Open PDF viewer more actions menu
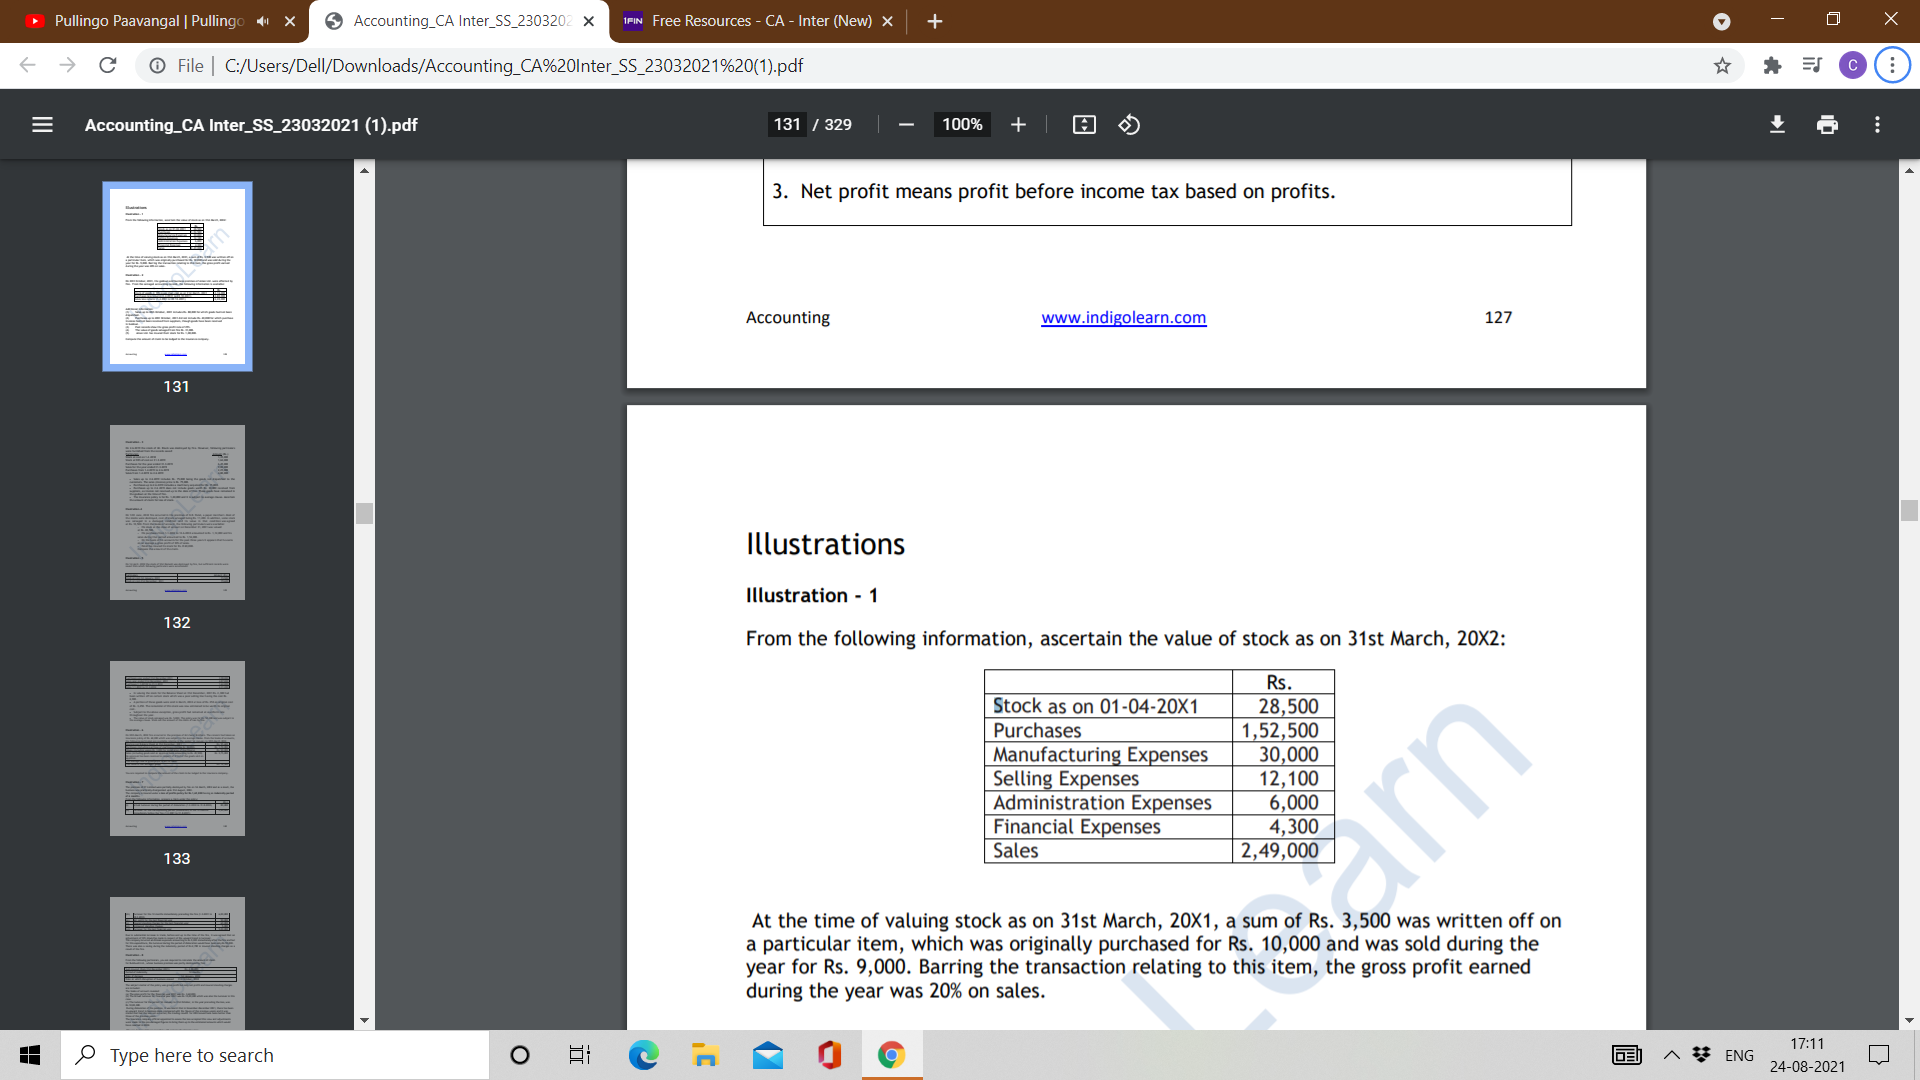 [x=1877, y=125]
